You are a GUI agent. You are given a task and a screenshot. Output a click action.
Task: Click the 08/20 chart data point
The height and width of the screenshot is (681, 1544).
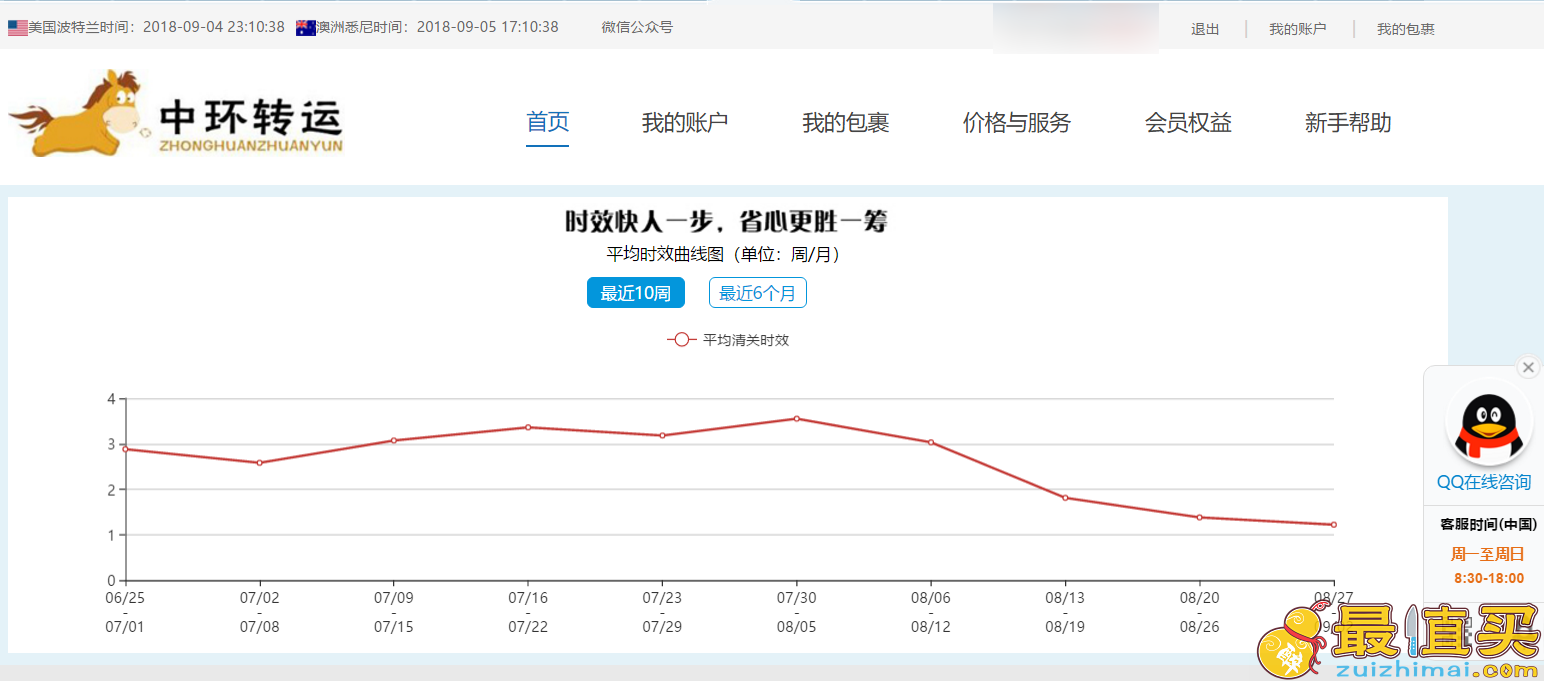coord(1199,517)
